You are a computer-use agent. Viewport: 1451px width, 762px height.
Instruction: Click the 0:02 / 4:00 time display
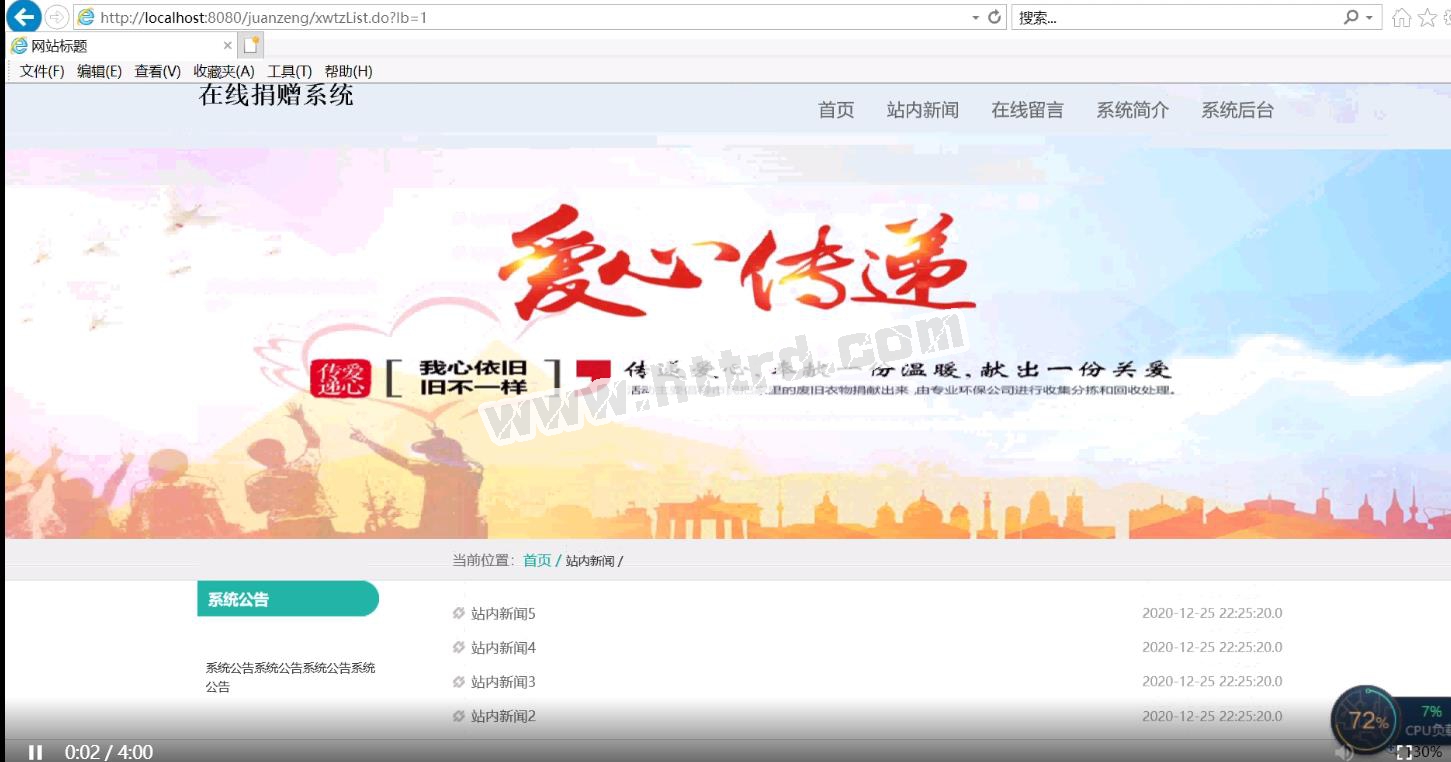[x=109, y=752]
